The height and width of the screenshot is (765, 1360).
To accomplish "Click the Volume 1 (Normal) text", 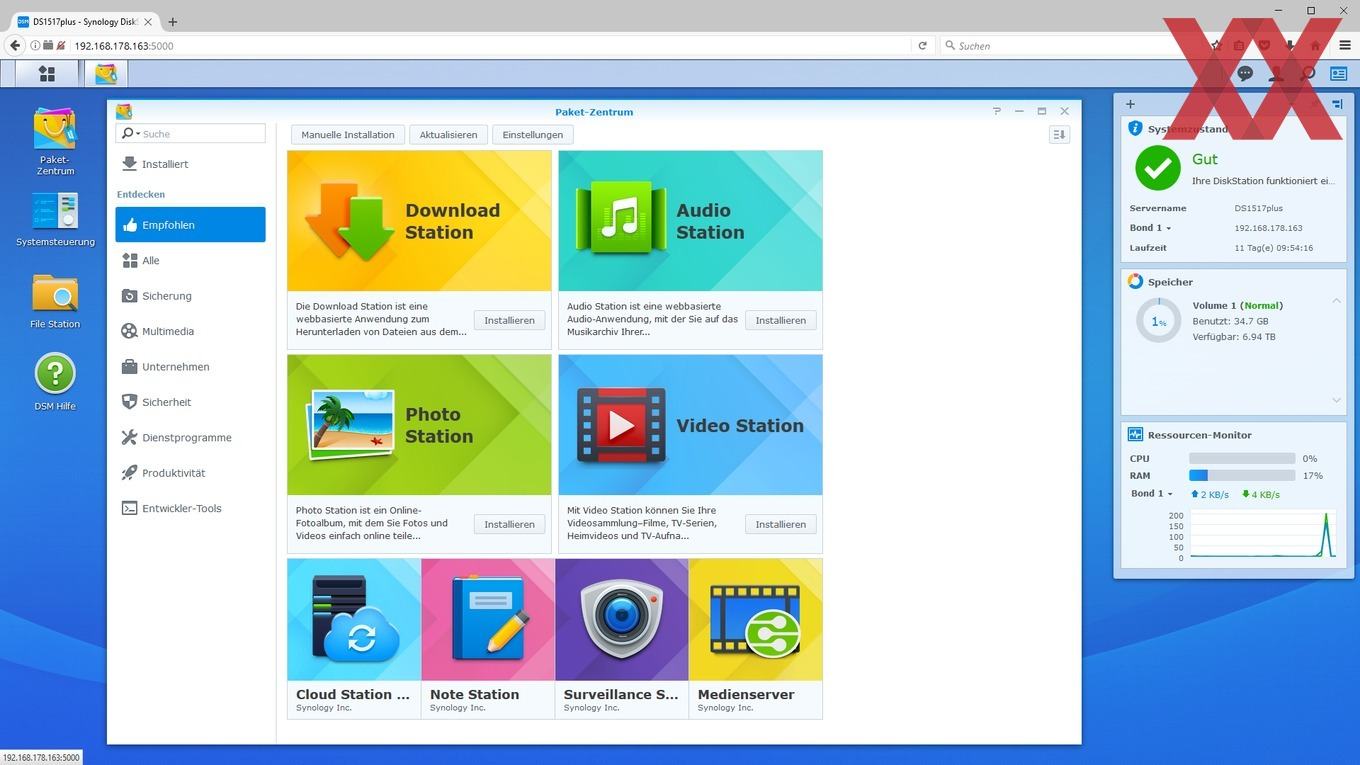I will pos(1237,305).
